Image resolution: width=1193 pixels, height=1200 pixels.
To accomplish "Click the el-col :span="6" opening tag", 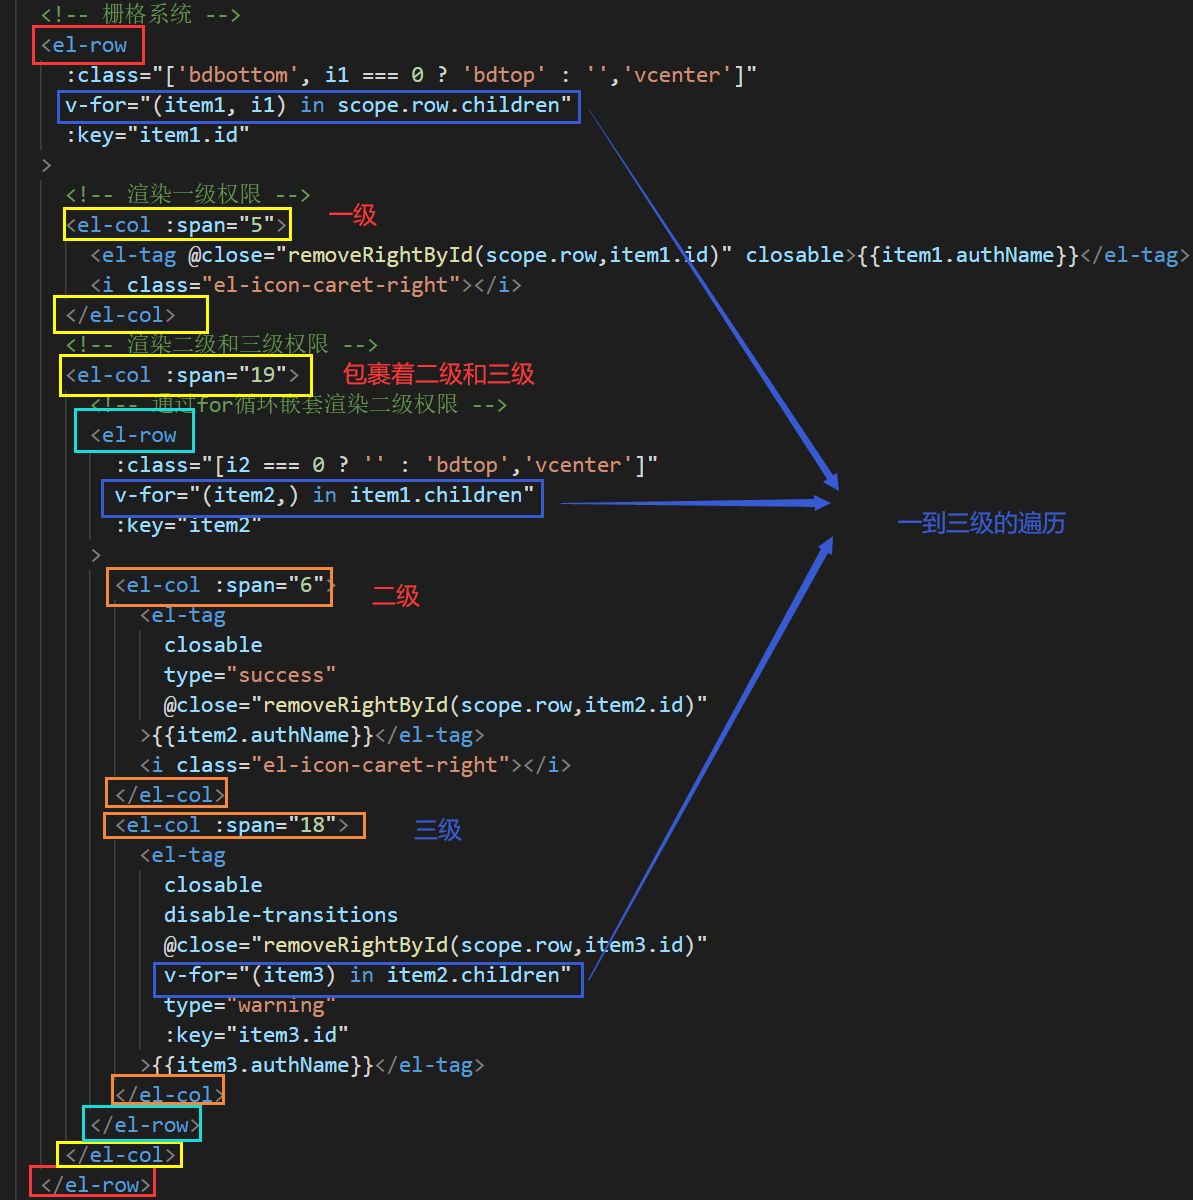I will [x=220, y=586].
